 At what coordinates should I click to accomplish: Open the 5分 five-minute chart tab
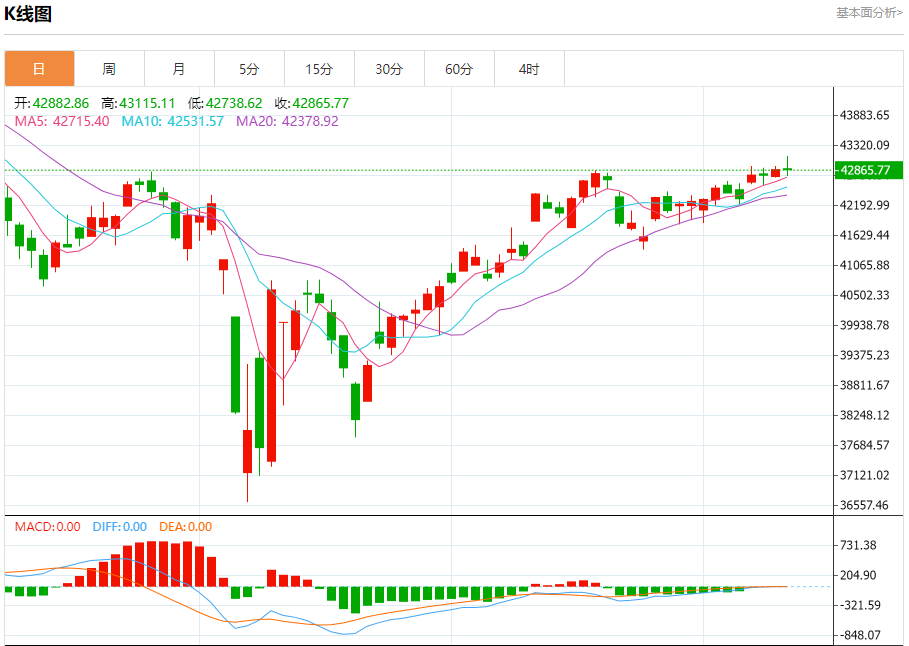point(249,69)
